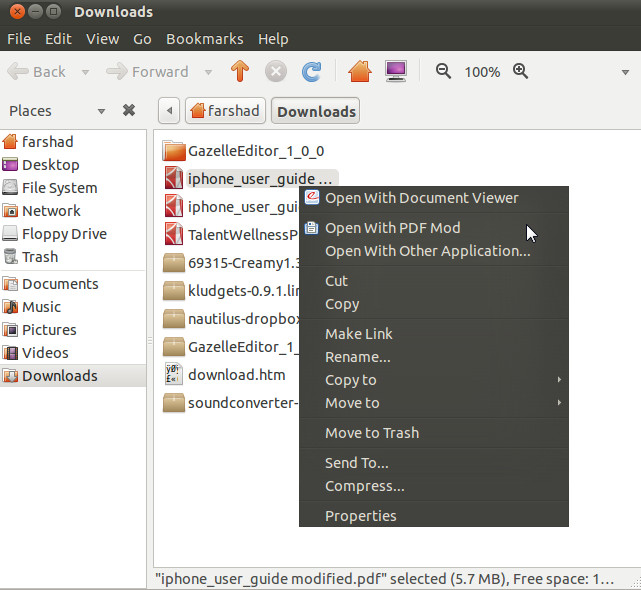Select Trash in Places sidebar
This screenshot has height=590, width=641.
pos(73,257)
